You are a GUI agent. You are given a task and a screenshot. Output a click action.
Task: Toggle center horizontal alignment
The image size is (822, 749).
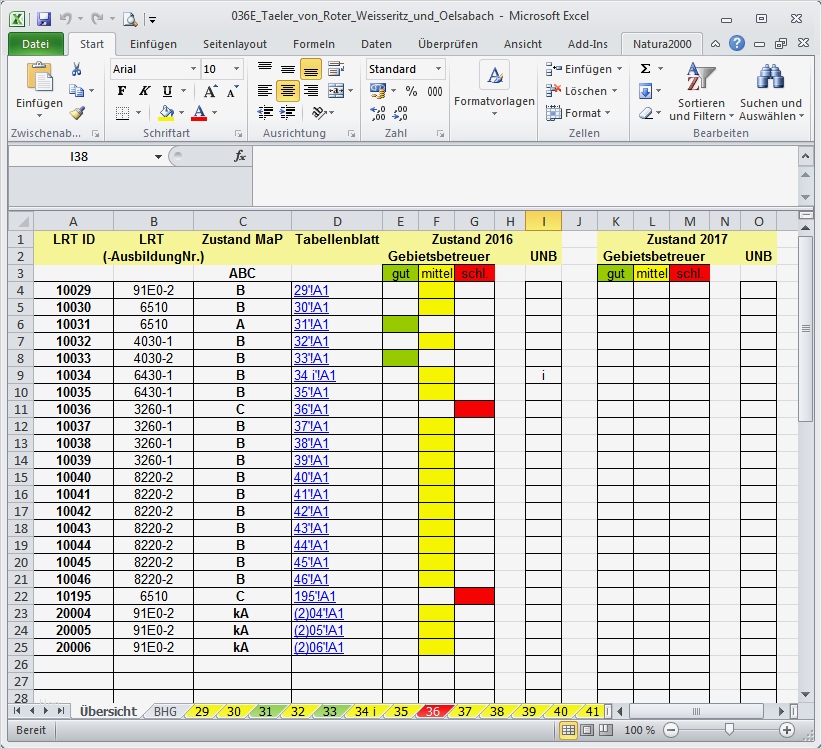288,91
